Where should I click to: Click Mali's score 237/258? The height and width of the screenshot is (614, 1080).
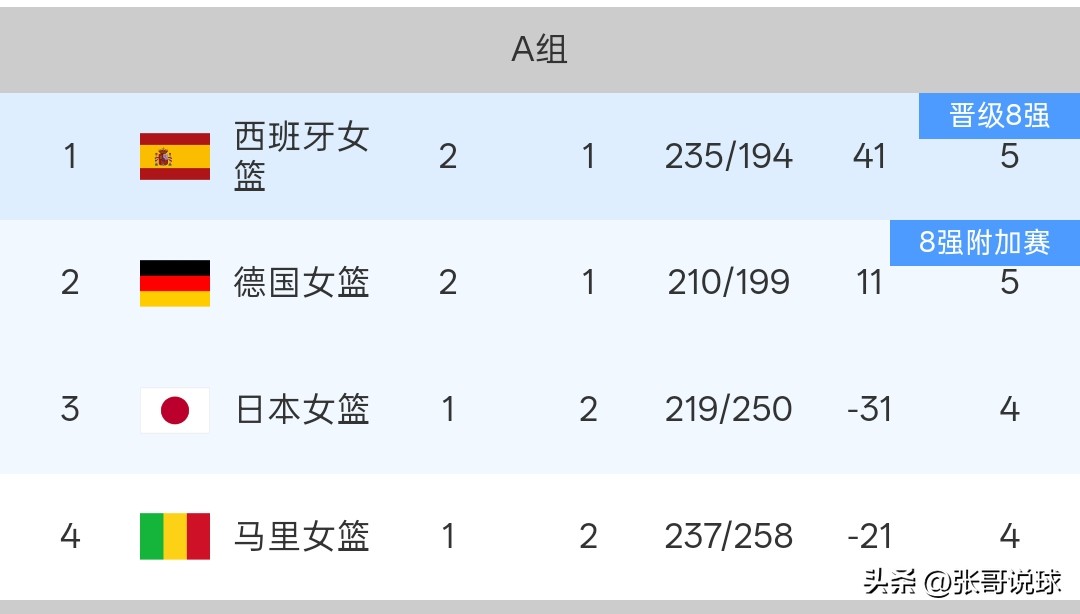[x=729, y=536]
